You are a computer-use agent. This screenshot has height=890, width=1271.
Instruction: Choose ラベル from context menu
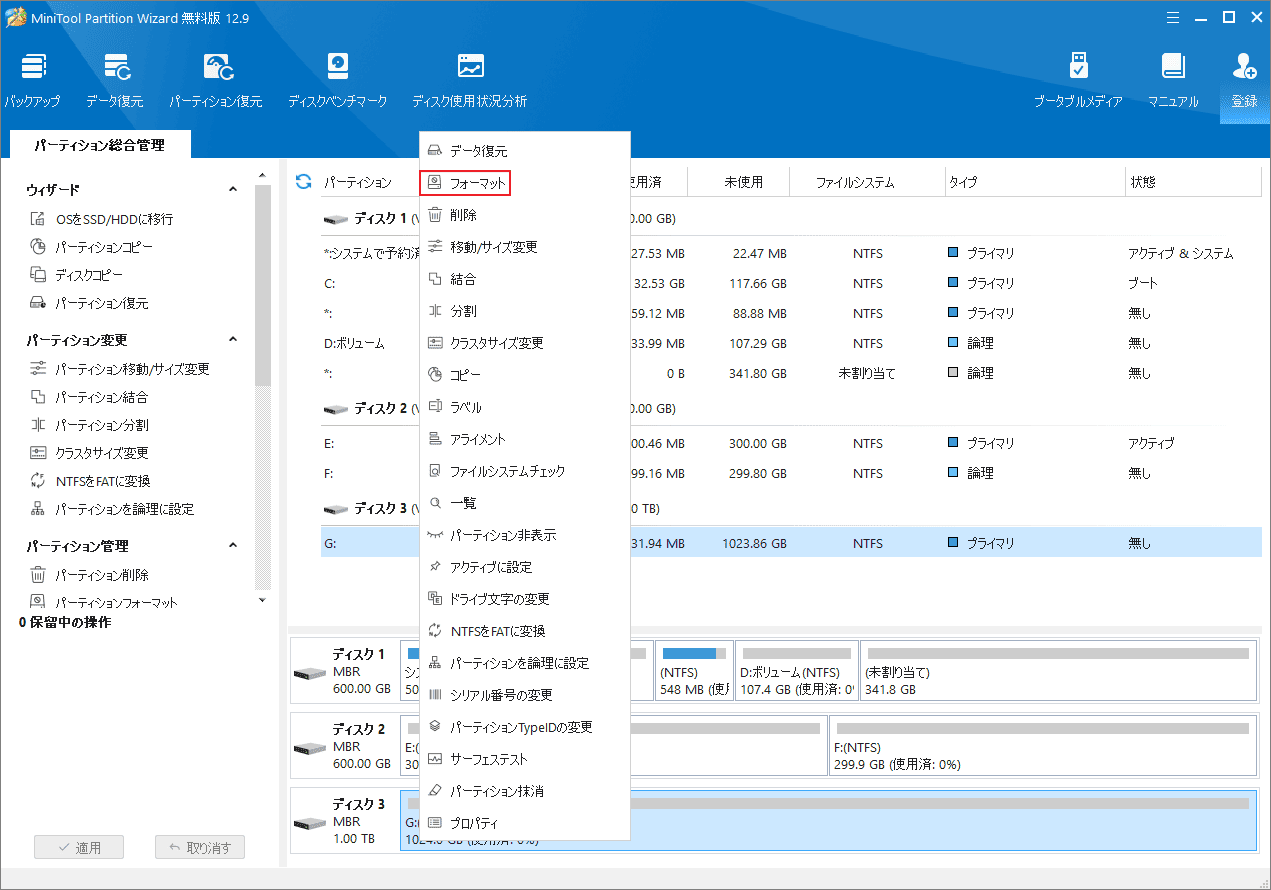(525, 407)
